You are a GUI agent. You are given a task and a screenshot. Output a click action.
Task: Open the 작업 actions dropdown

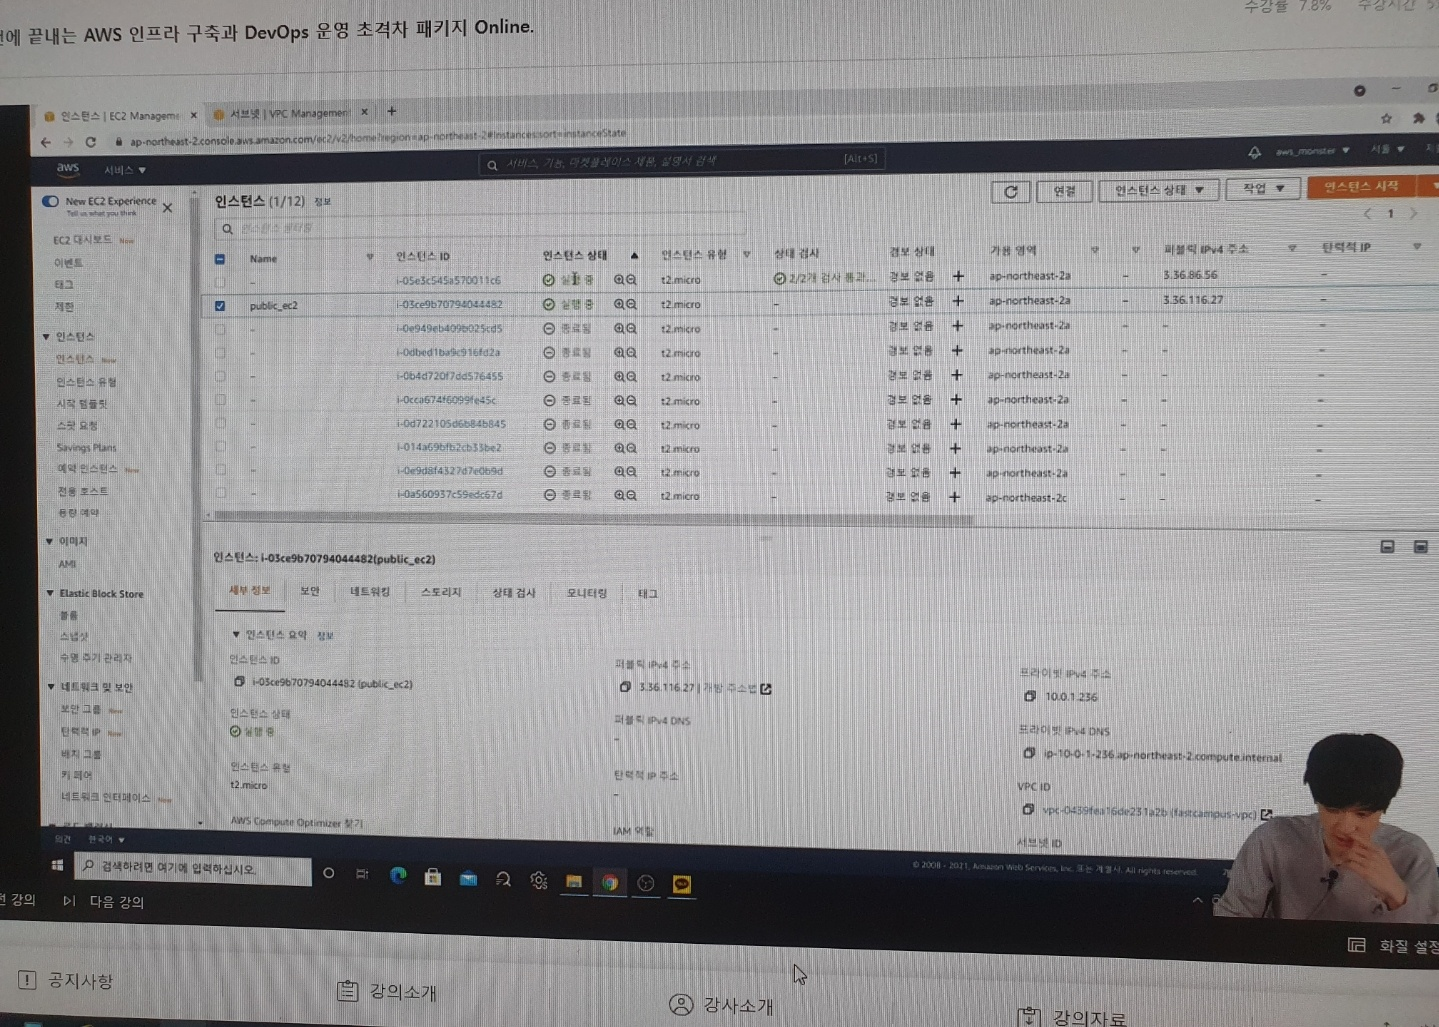tap(1263, 188)
